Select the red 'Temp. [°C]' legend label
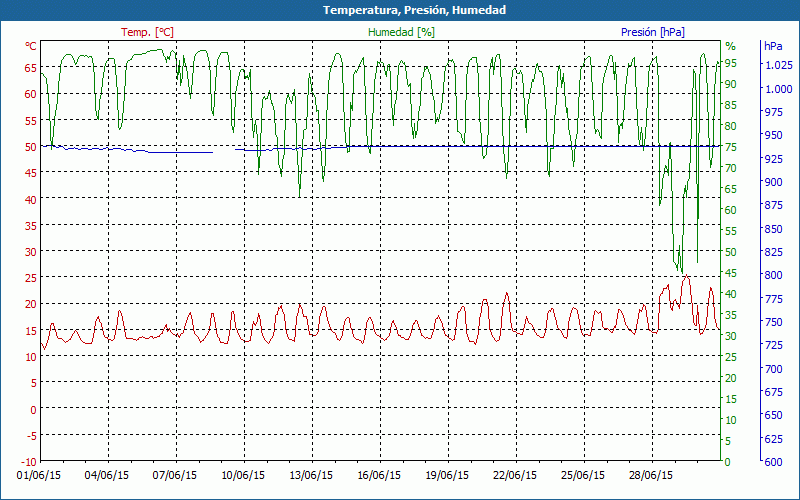The image size is (800, 500). (x=147, y=32)
